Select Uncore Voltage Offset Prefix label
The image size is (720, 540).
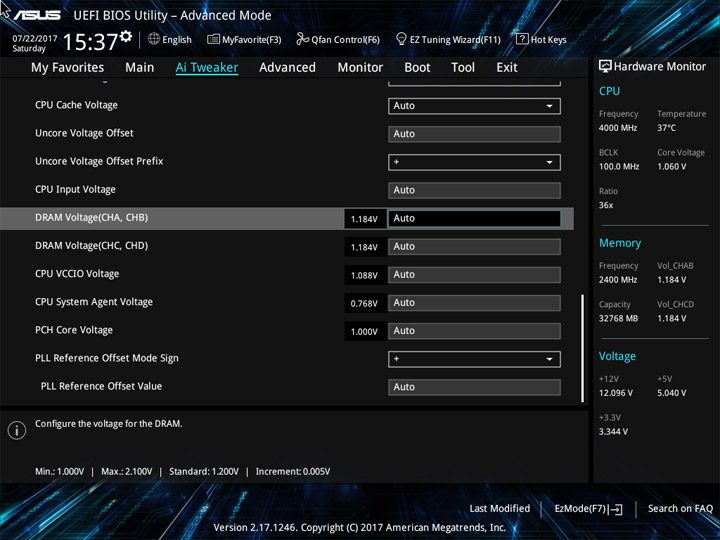point(99,161)
